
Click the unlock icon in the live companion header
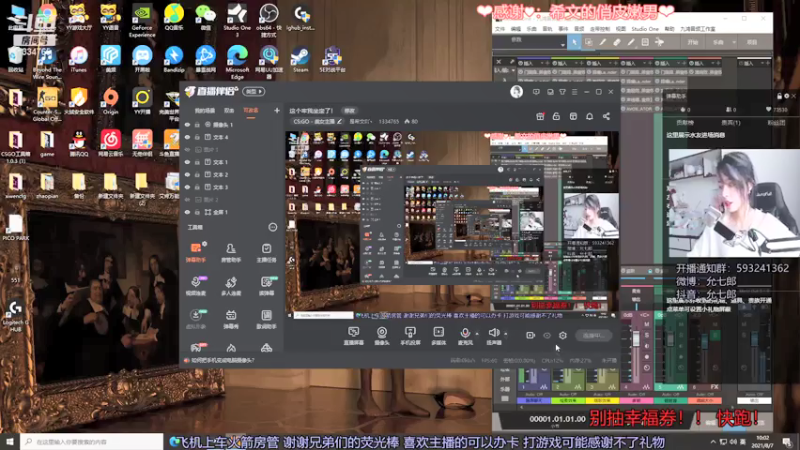pos(556,116)
